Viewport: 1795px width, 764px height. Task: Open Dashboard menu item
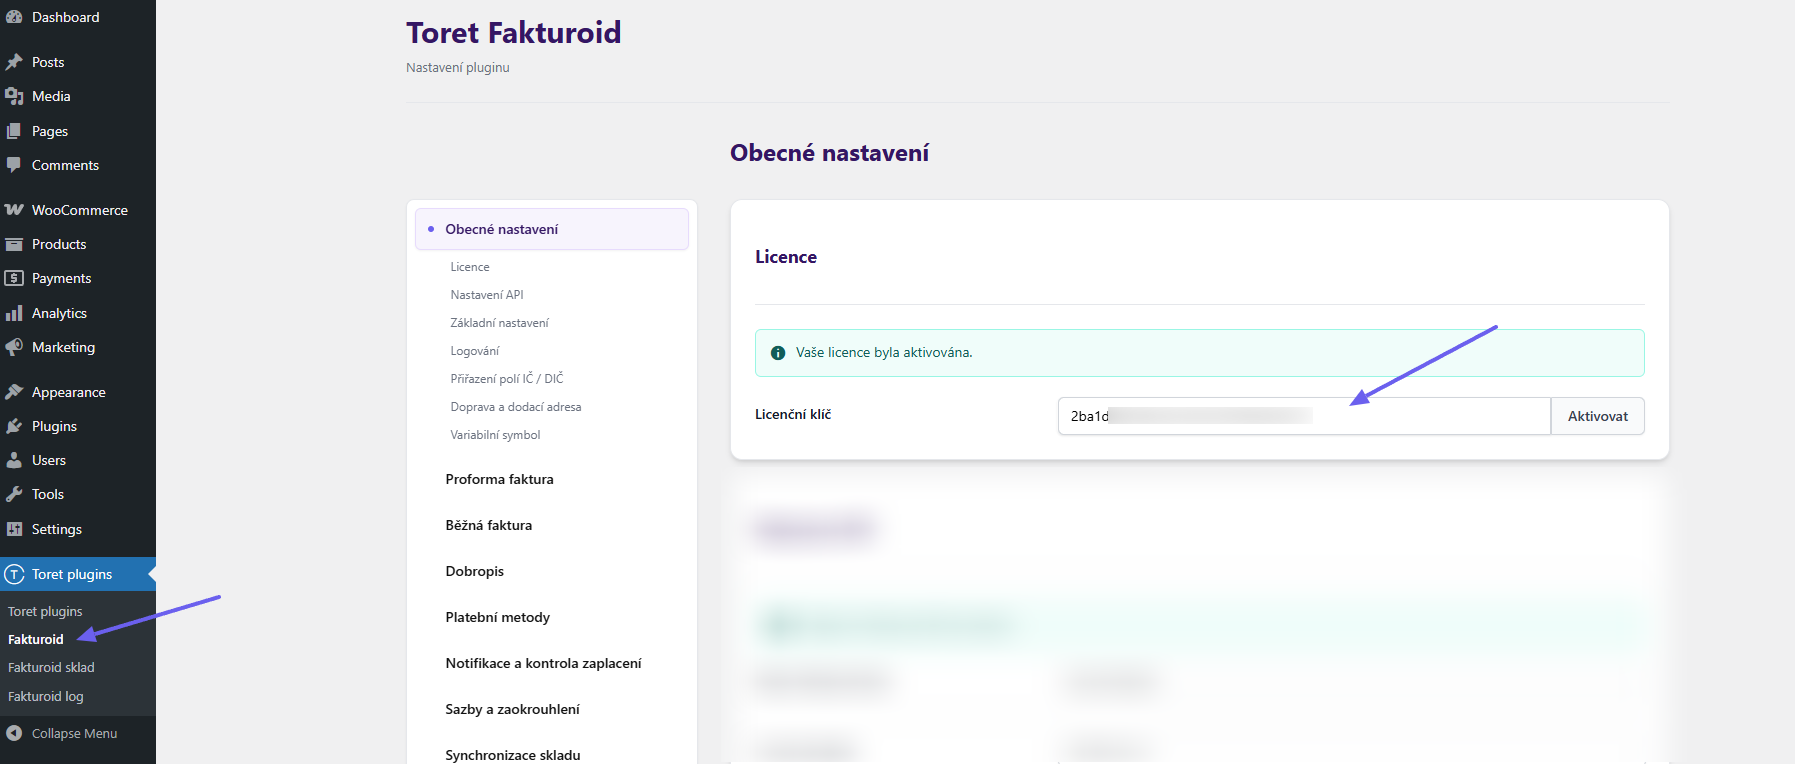[78, 17]
